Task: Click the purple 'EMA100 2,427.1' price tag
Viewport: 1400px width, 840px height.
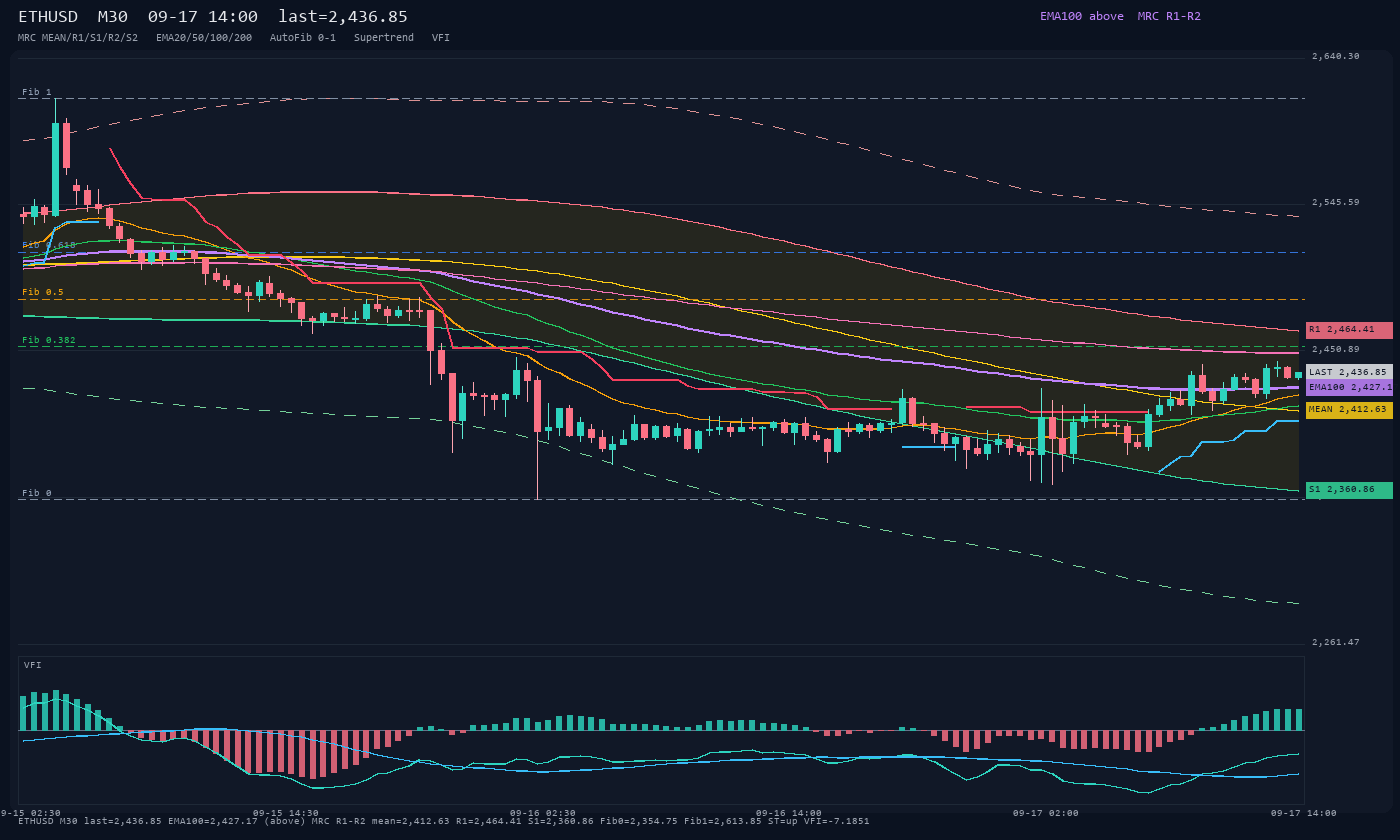Action: pos(1349,387)
